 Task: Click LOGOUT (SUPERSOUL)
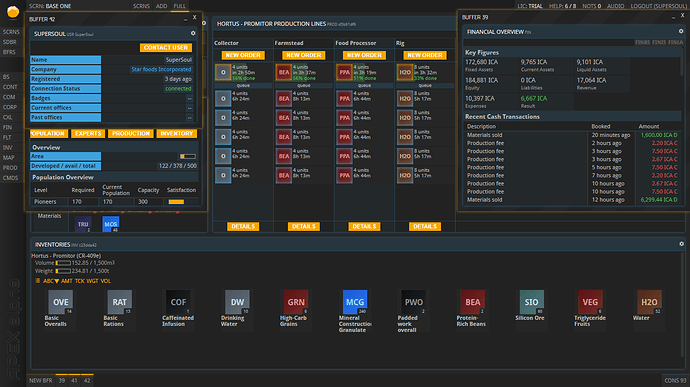[x=658, y=6]
